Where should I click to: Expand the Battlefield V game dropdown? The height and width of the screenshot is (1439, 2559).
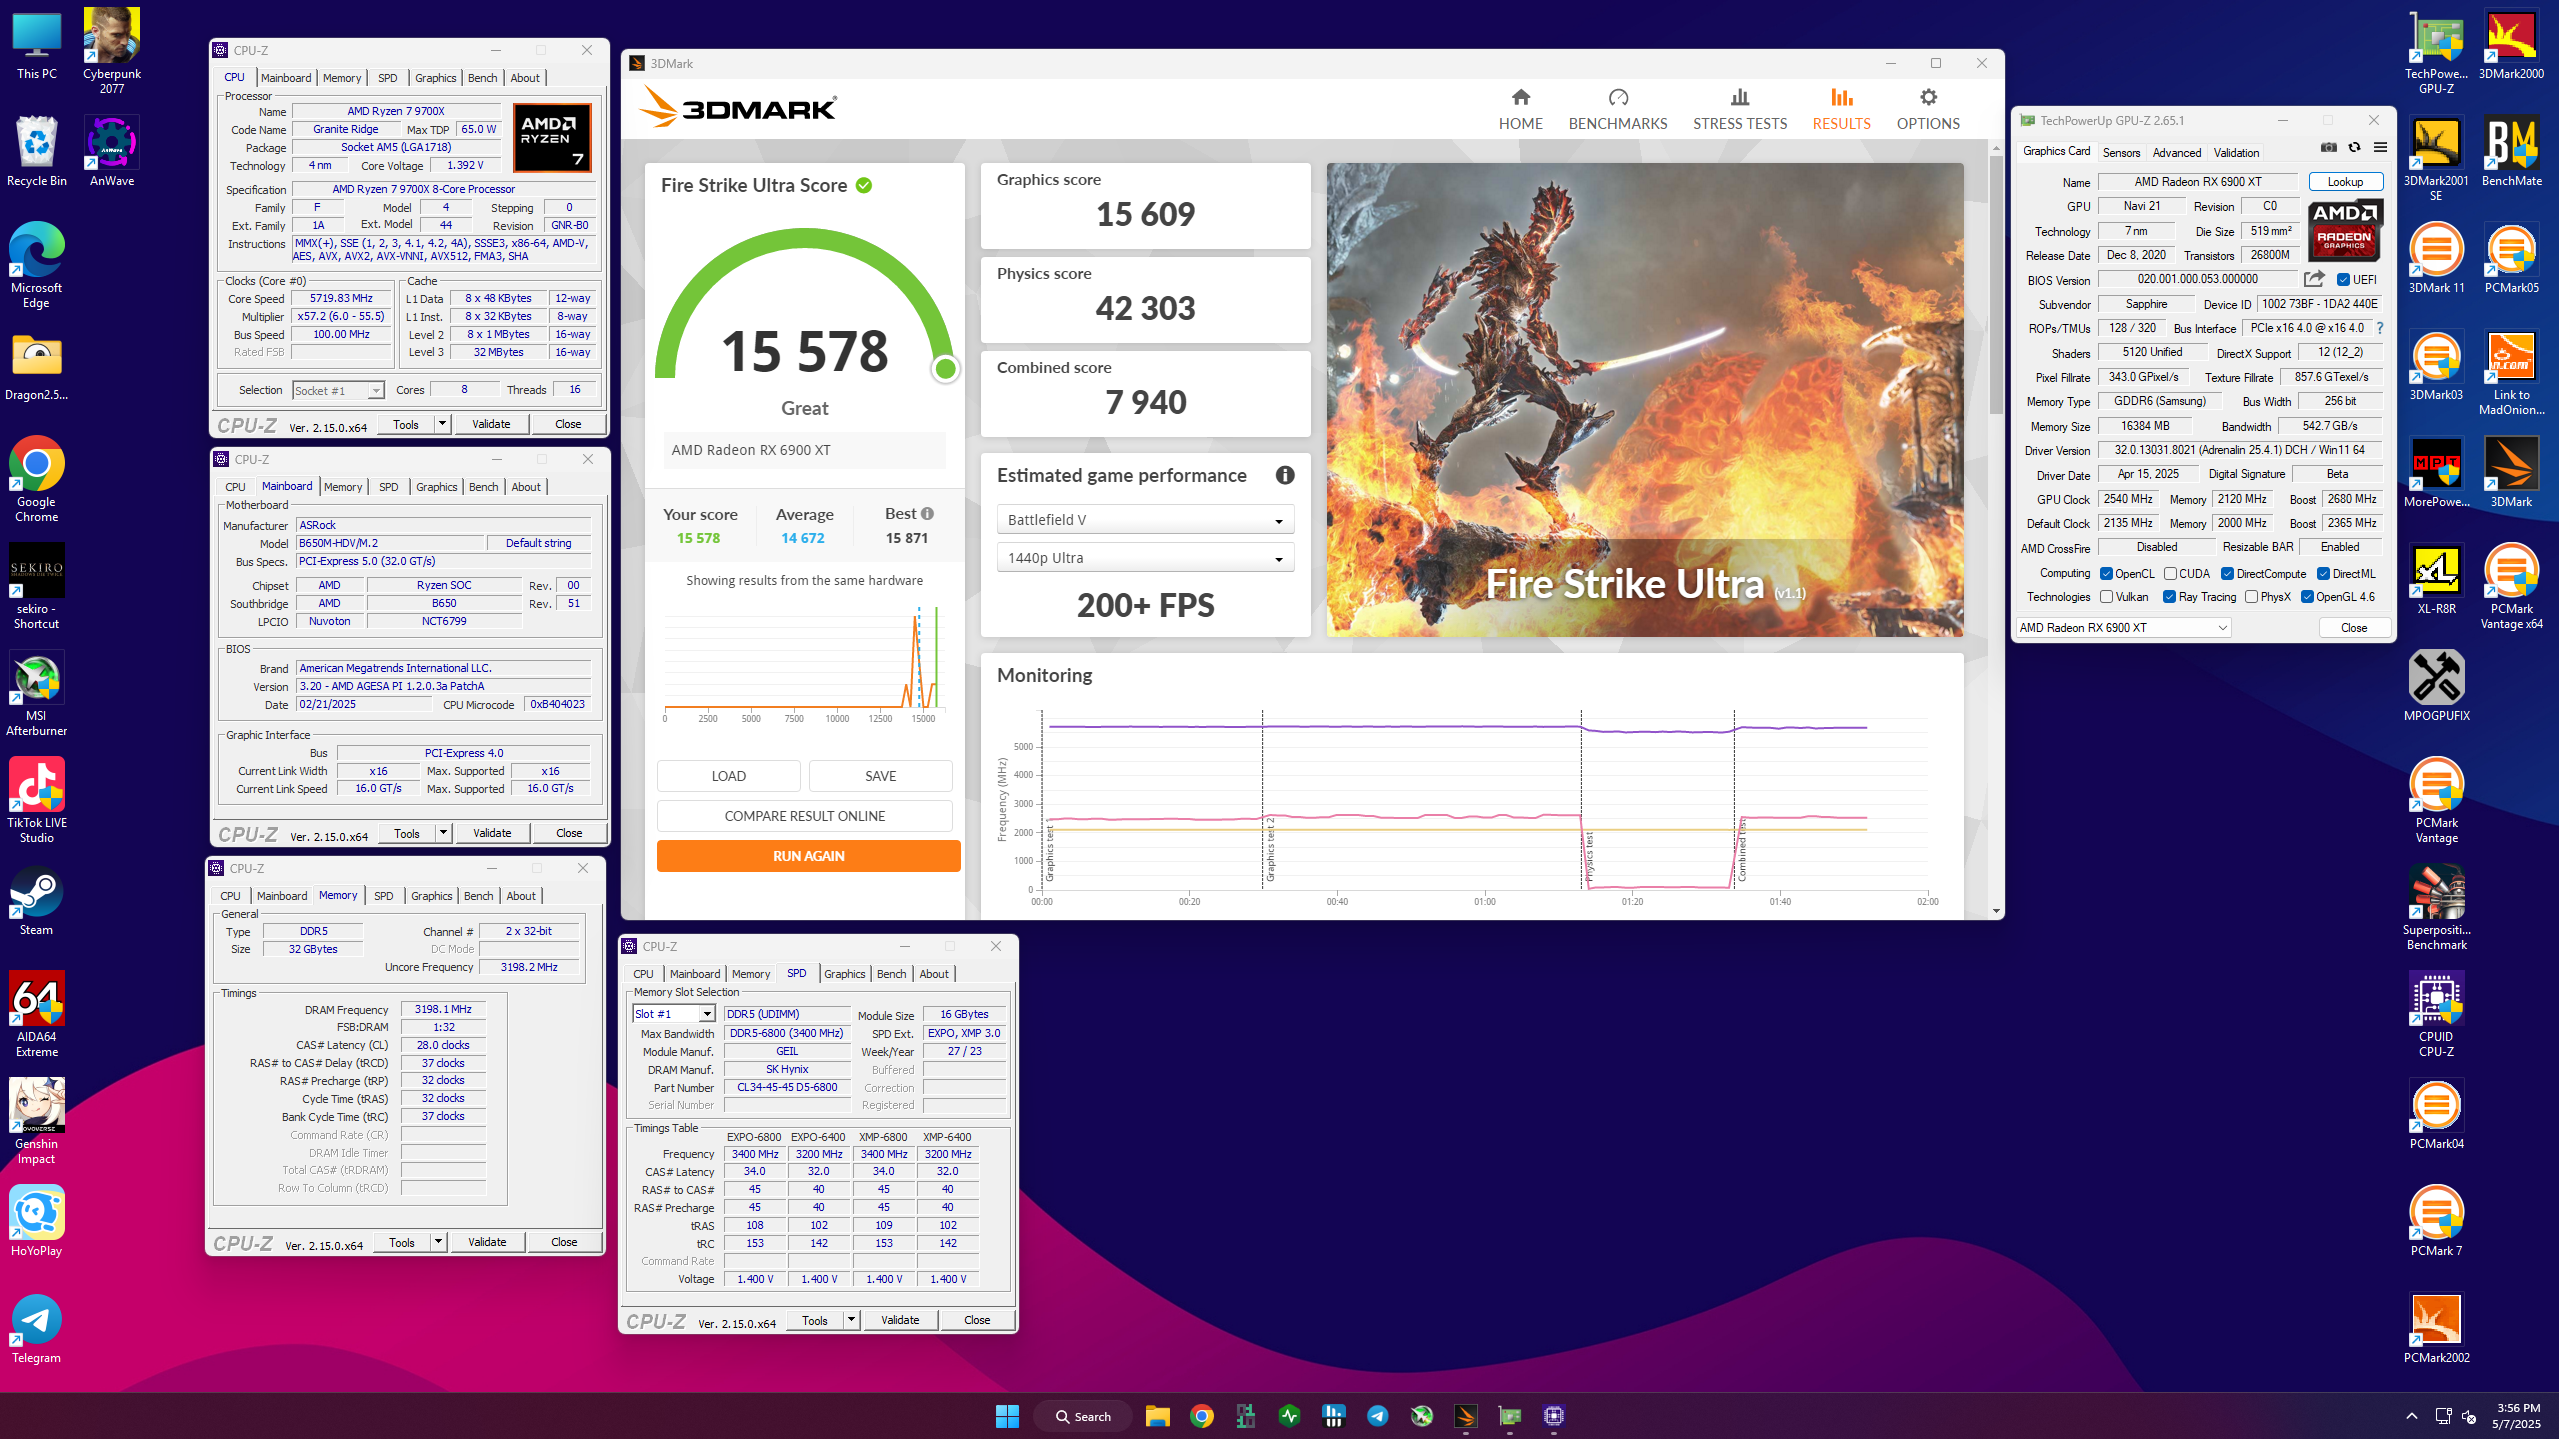tap(1145, 520)
